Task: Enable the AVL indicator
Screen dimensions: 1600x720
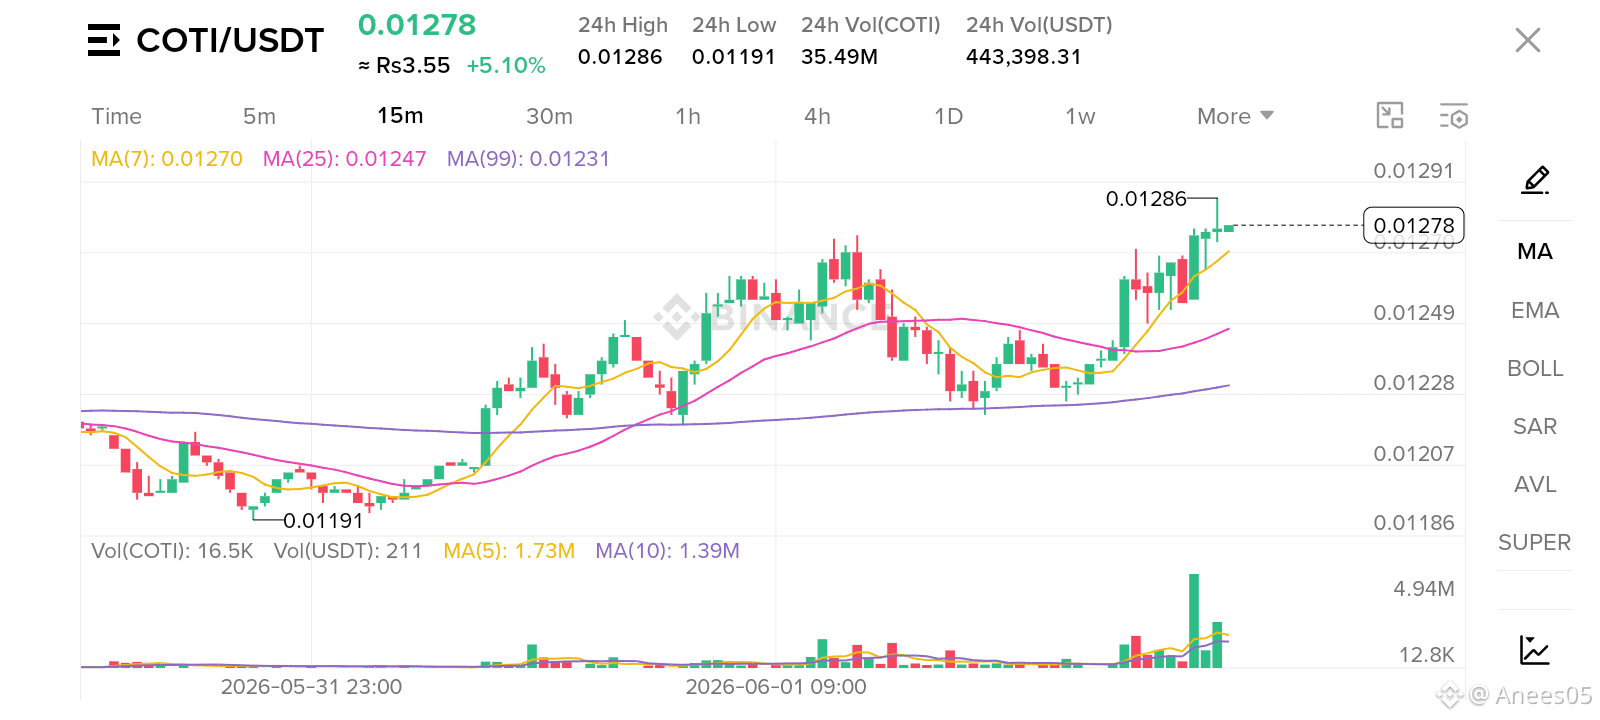Action: 1534,484
